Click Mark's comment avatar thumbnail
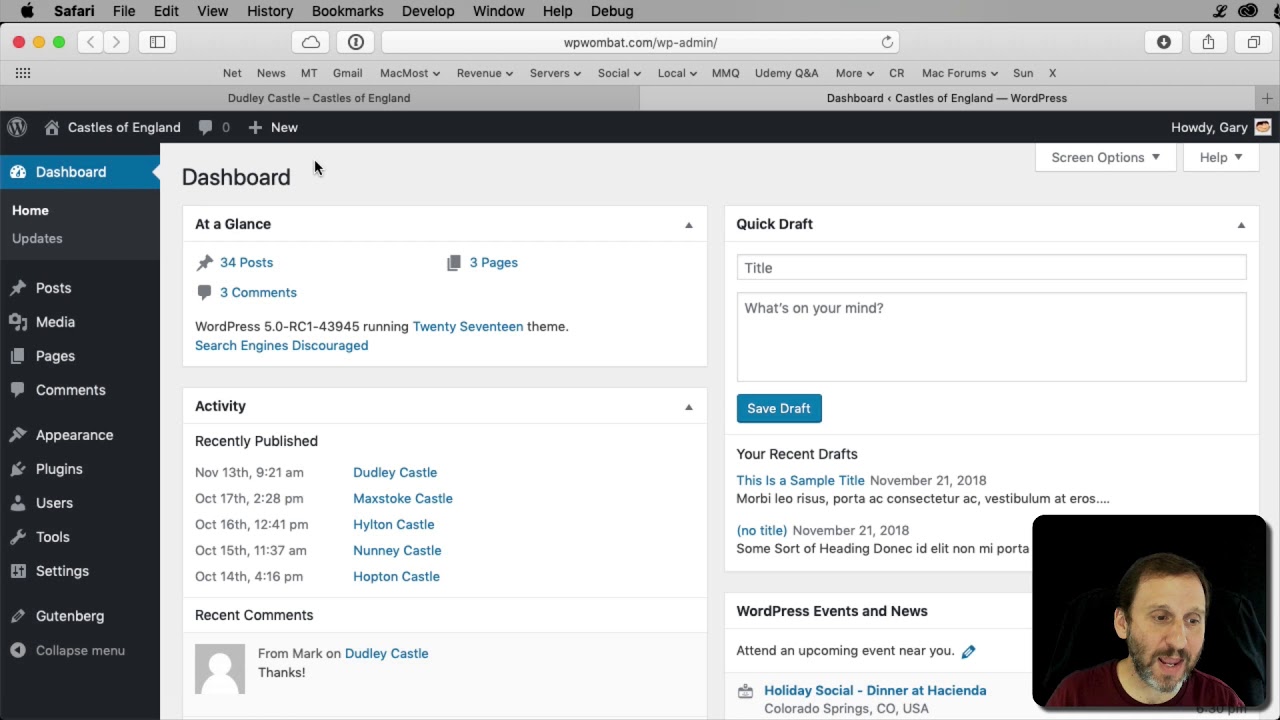 pos(220,669)
